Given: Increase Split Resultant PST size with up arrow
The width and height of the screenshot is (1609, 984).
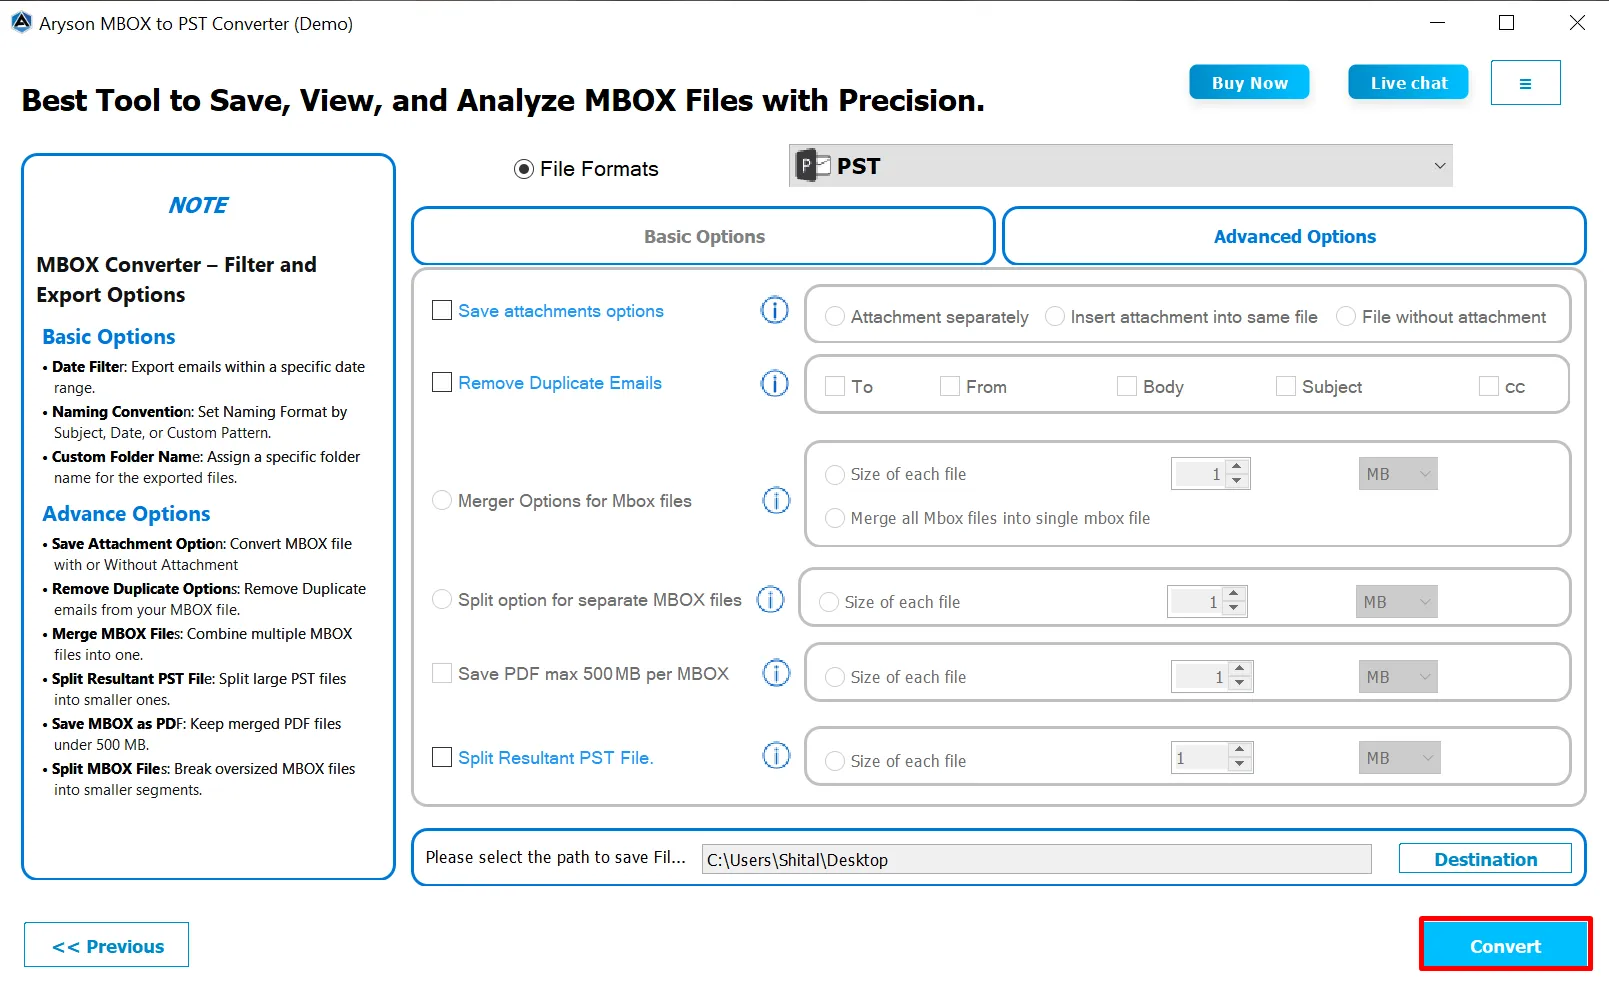Looking at the screenshot, I should [1240, 750].
